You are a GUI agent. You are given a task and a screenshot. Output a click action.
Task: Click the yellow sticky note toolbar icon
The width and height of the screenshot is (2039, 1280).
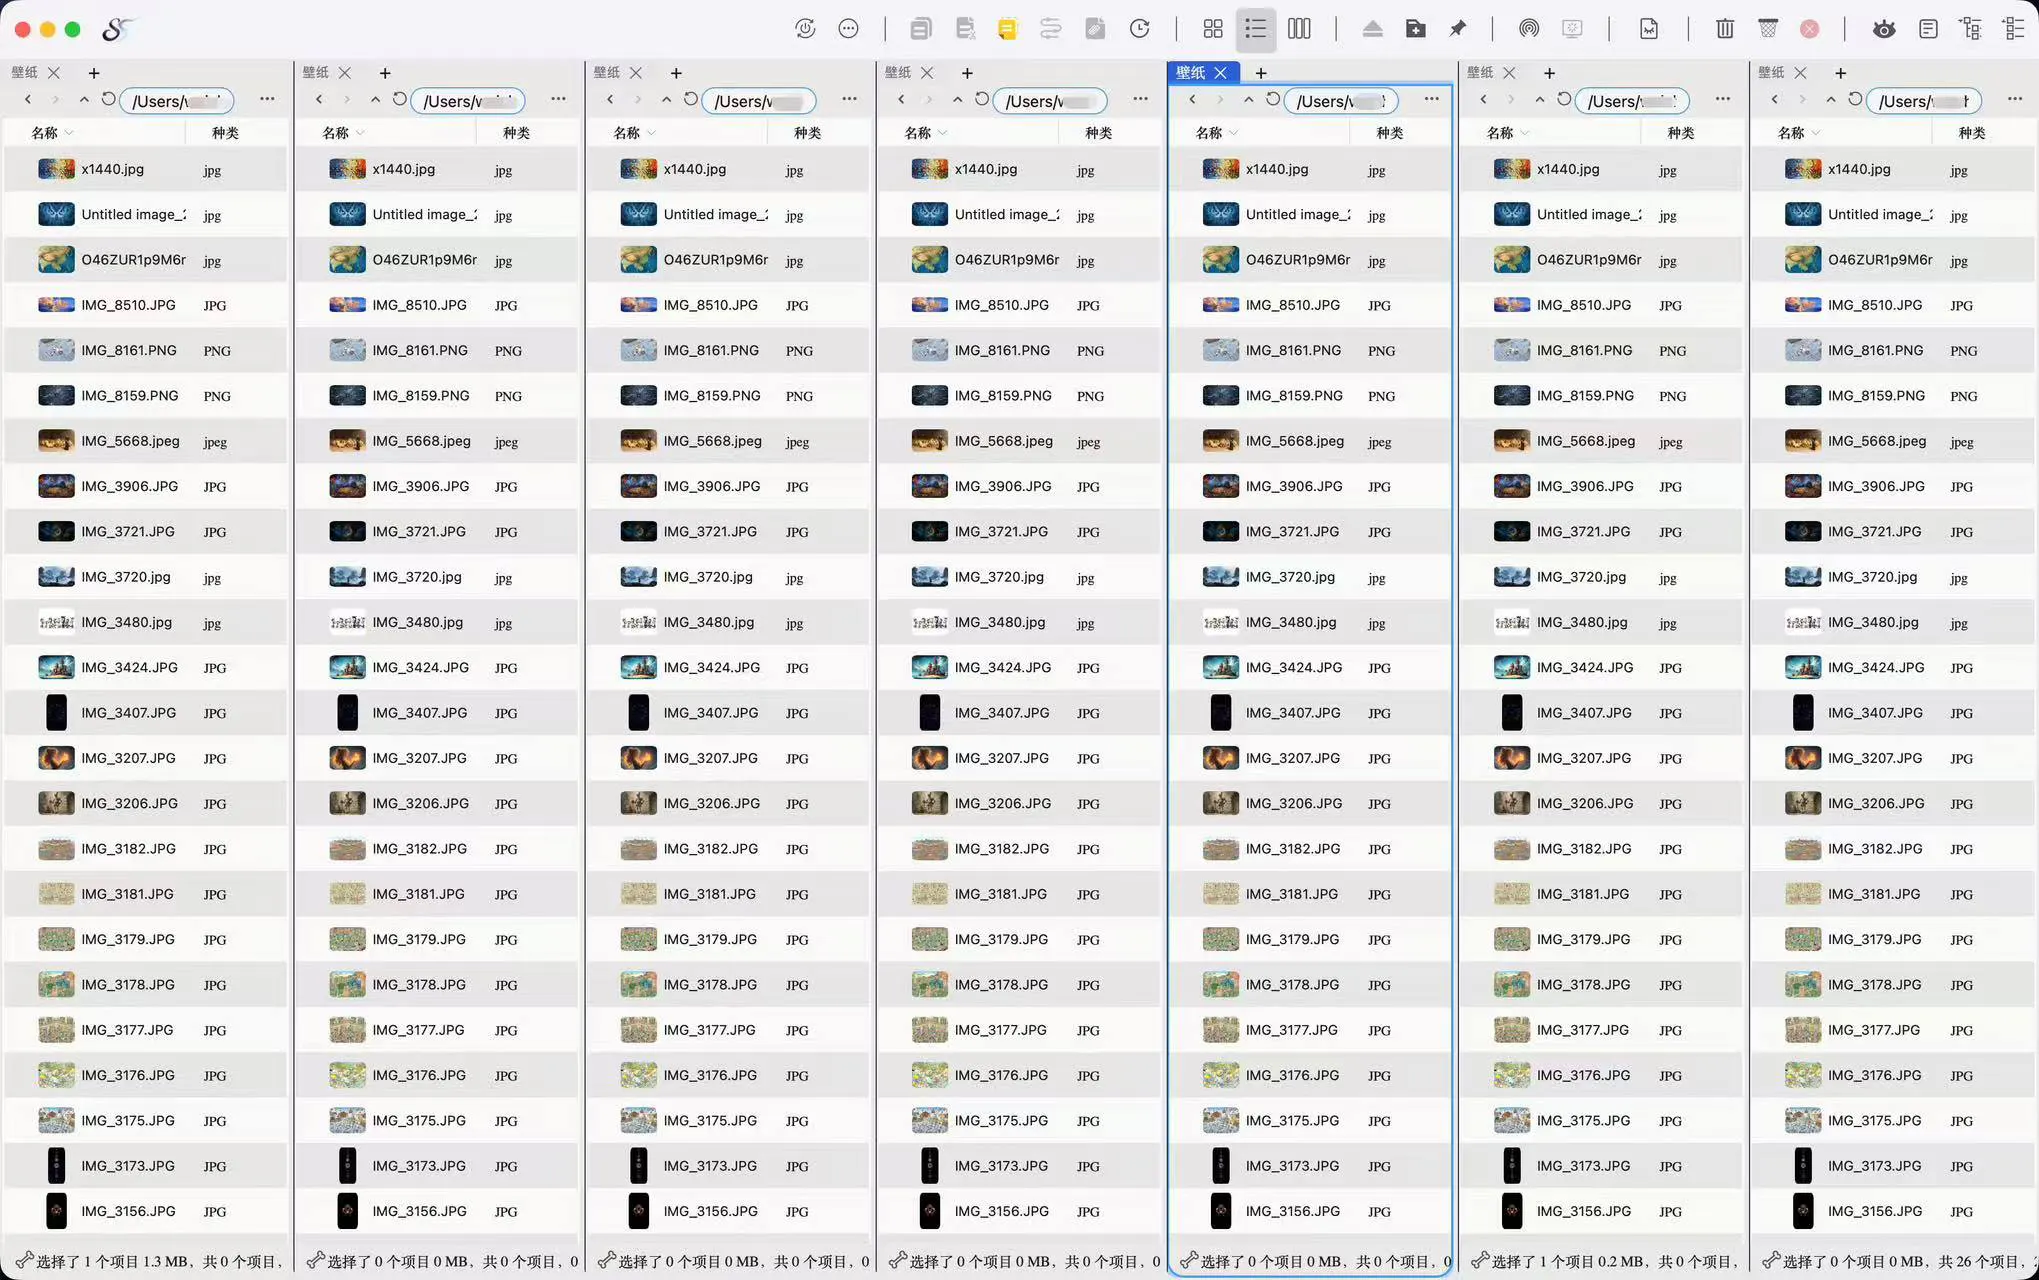pos(1007,29)
